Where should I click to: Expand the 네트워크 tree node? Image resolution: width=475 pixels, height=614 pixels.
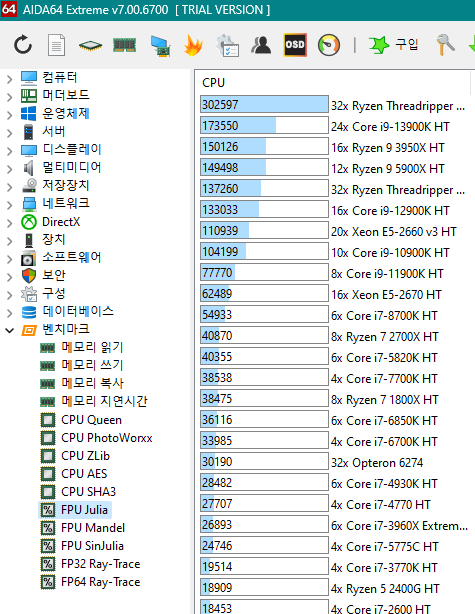(x=9, y=205)
